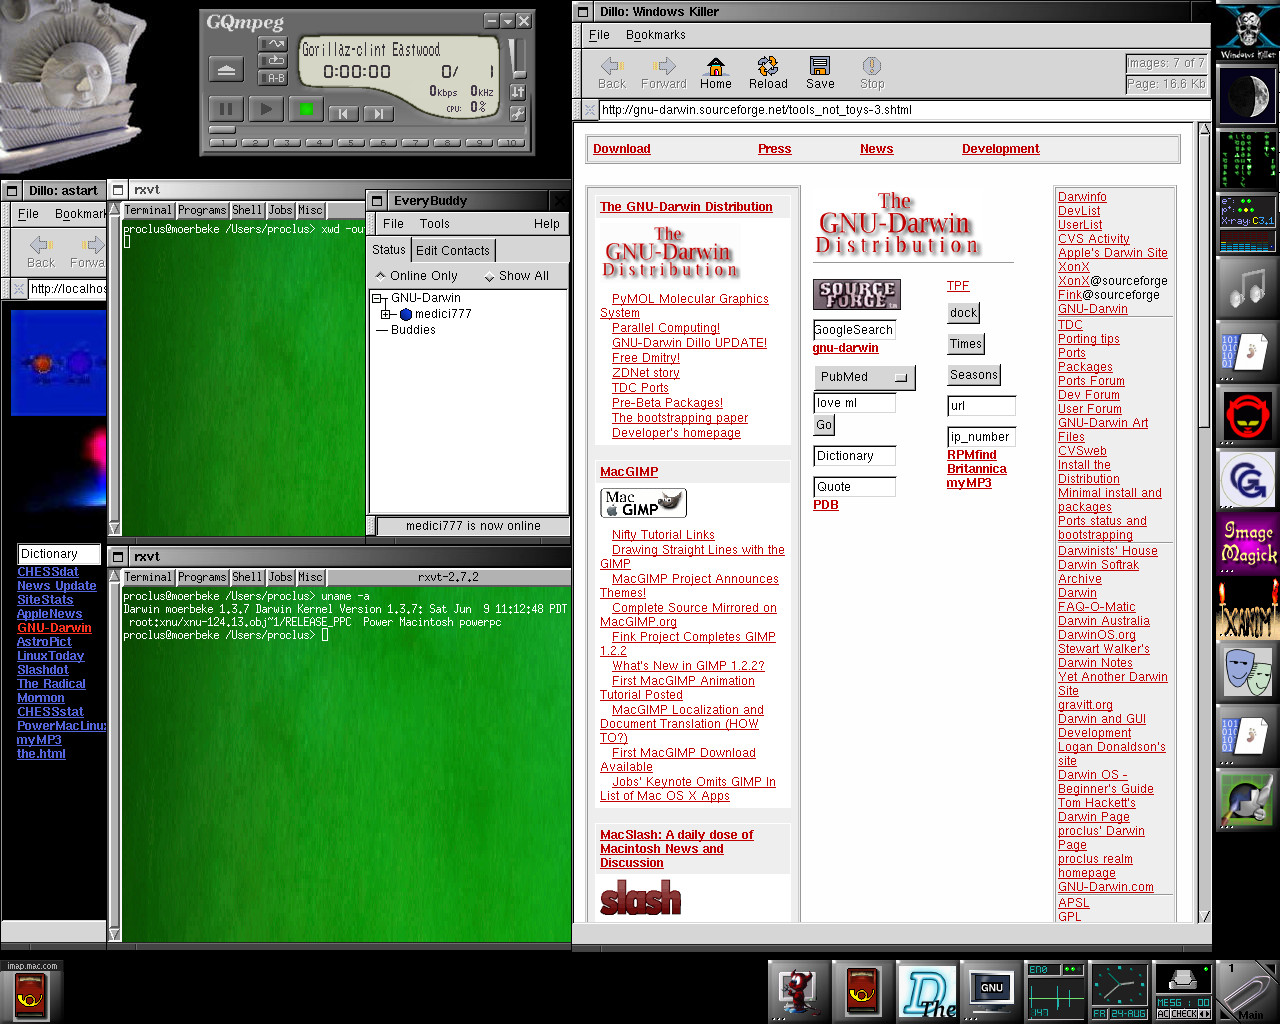
Task: Skip to next track in GQmpeg
Action: (377, 114)
